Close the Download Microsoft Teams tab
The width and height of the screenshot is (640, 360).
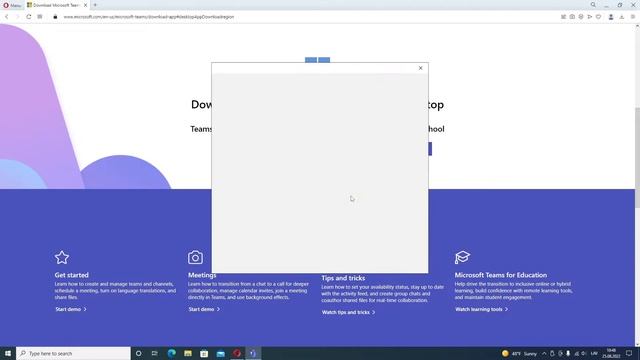[x=85, y=5]
